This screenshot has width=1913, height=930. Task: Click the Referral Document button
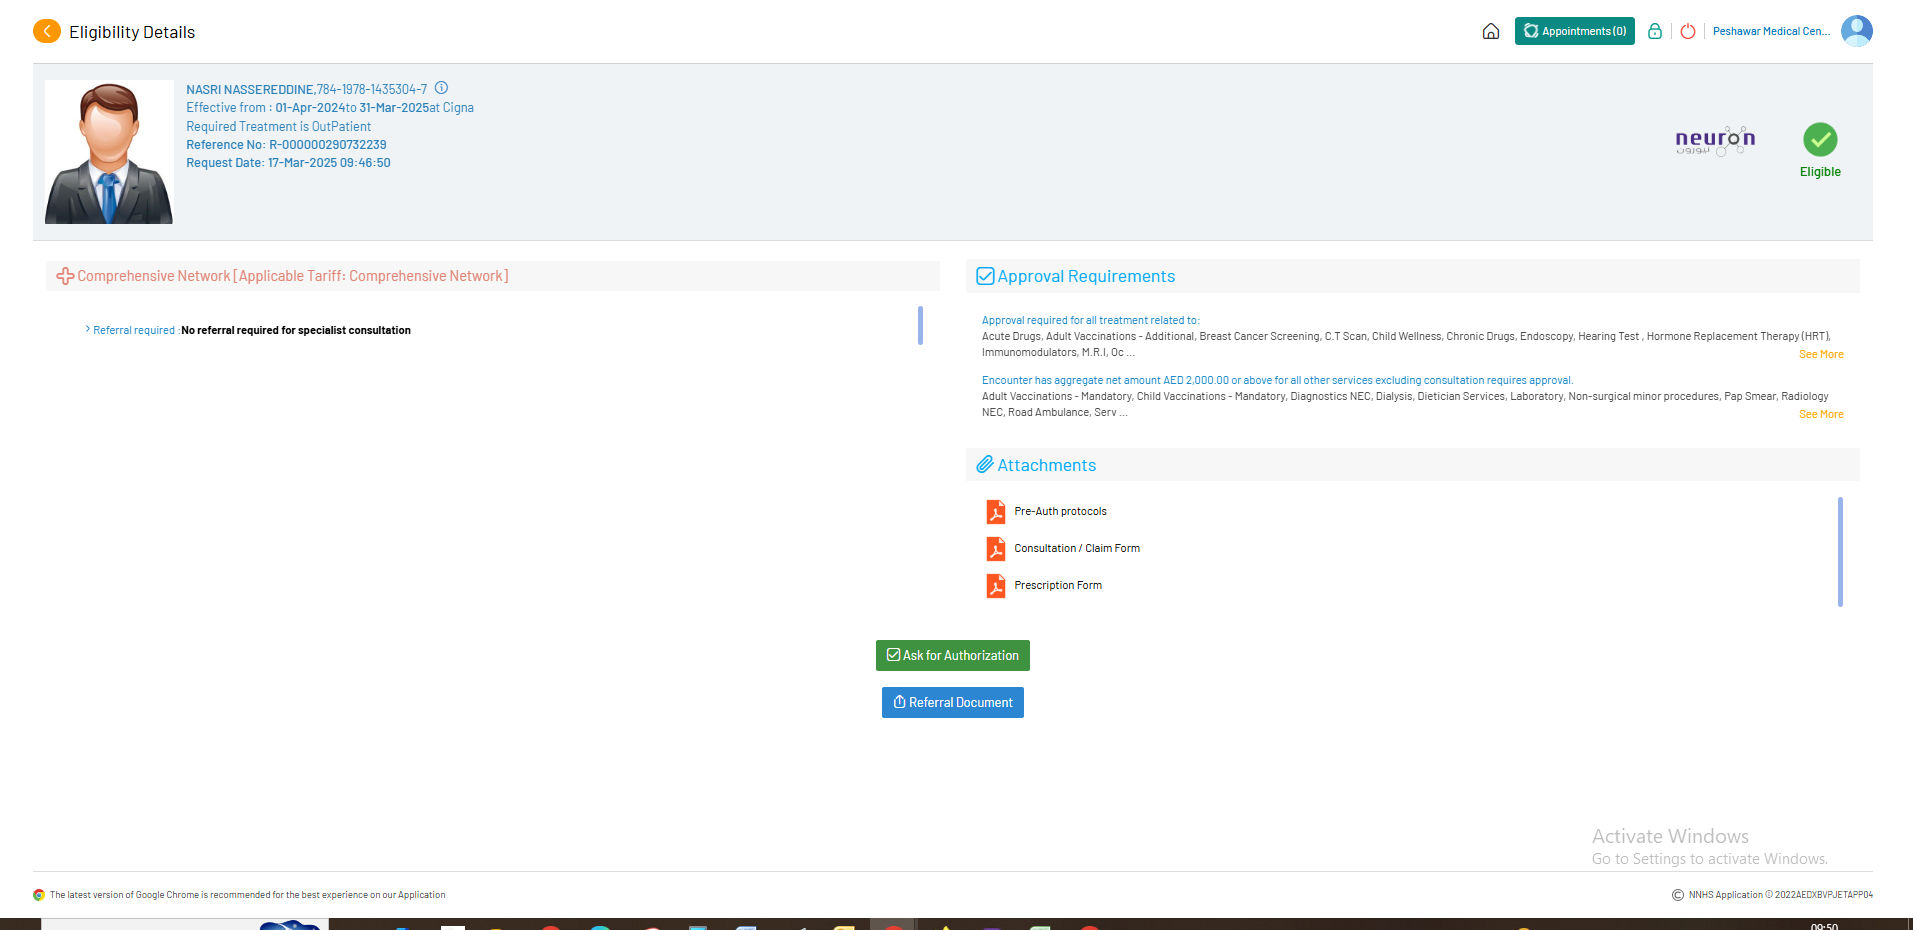coord(953,702)
